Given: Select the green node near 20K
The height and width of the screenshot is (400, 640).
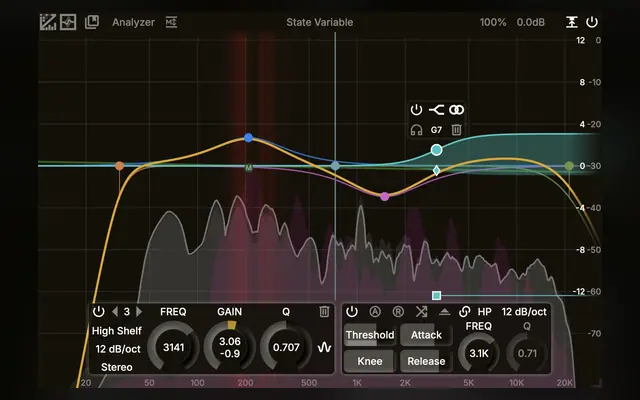Looking at the screenshot, I should coord(569,166).
